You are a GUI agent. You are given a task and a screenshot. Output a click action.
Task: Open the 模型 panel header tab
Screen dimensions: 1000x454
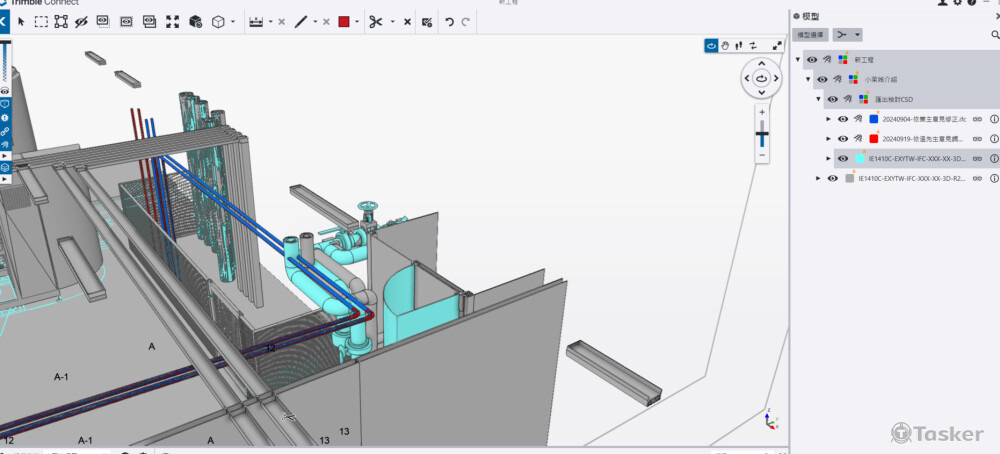tap(807, 16)
